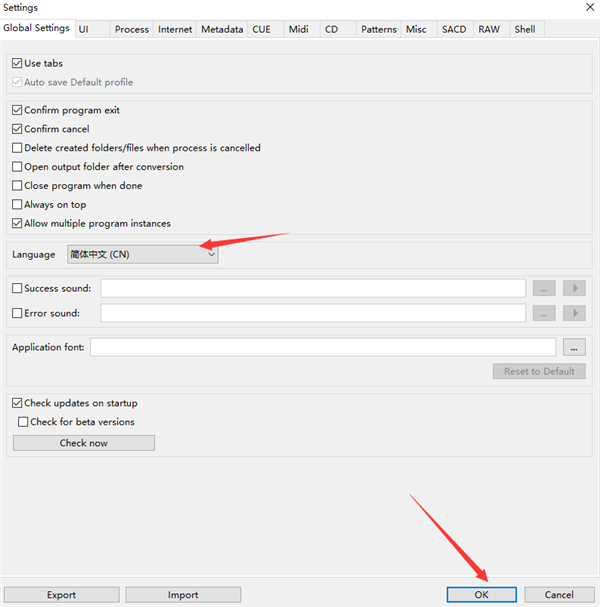The image size is (600, 607).
Task: Export settings with Export button
Action: tap(61, 595)
